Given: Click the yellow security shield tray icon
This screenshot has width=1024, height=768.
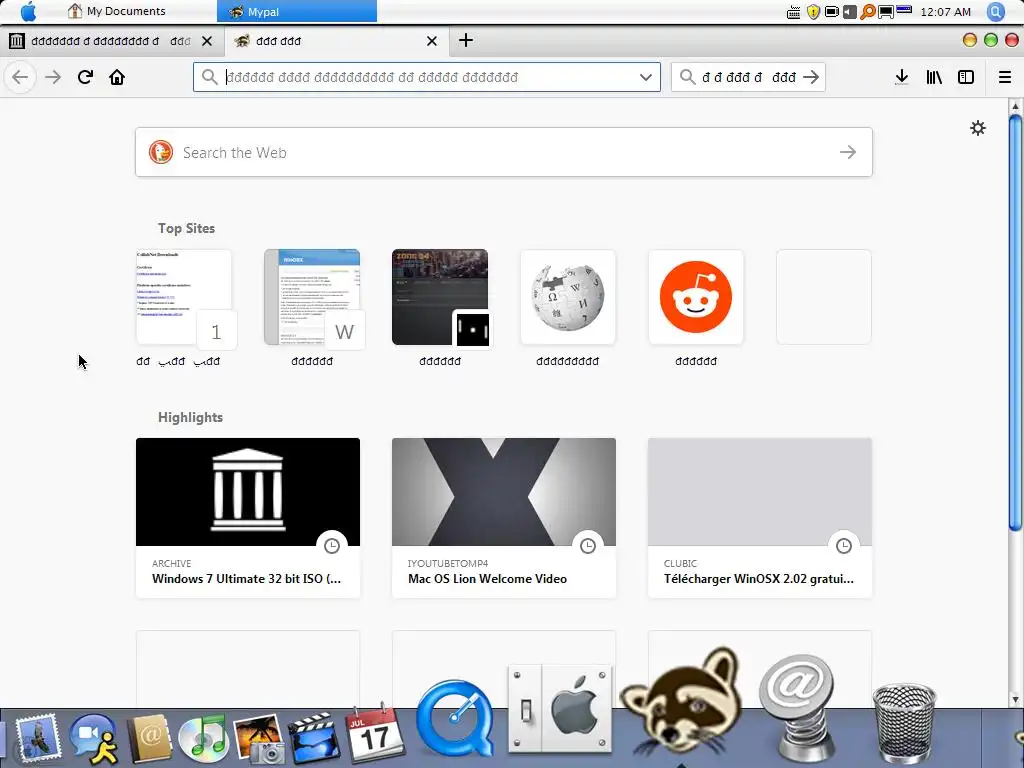Looking at the screenshot, I should (x=813, y=12).
